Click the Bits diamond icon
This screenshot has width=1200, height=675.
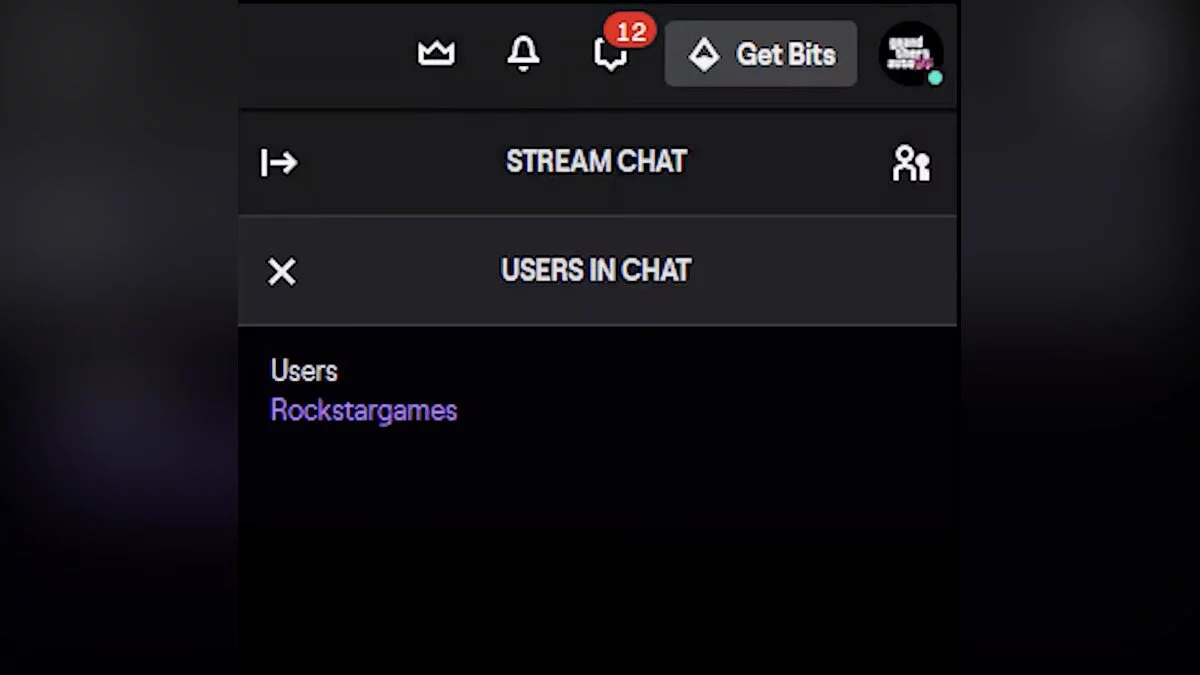(x=704, y=55)
